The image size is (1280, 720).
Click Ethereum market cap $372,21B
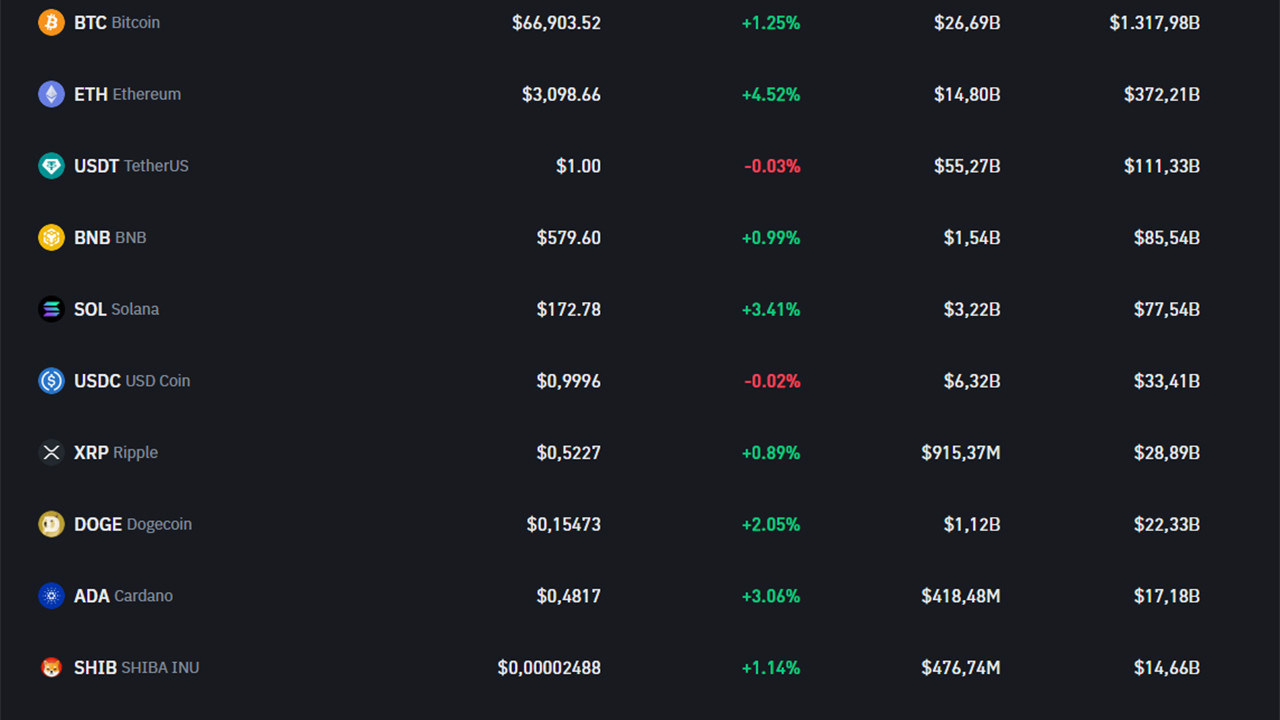pyautogui.click(x=1162, y=94)
